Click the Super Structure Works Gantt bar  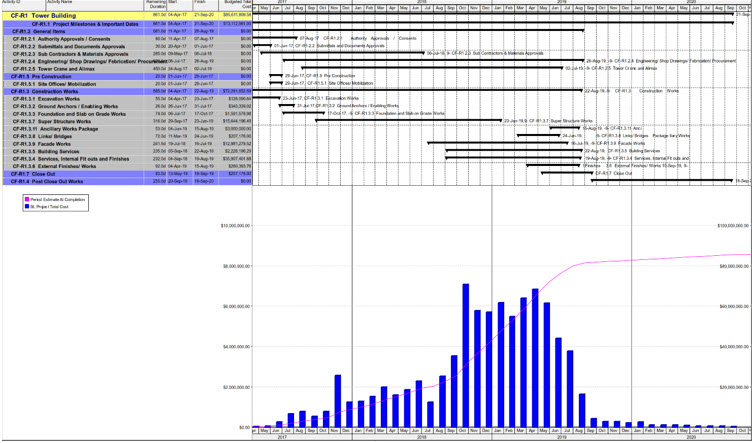(409, 121)
